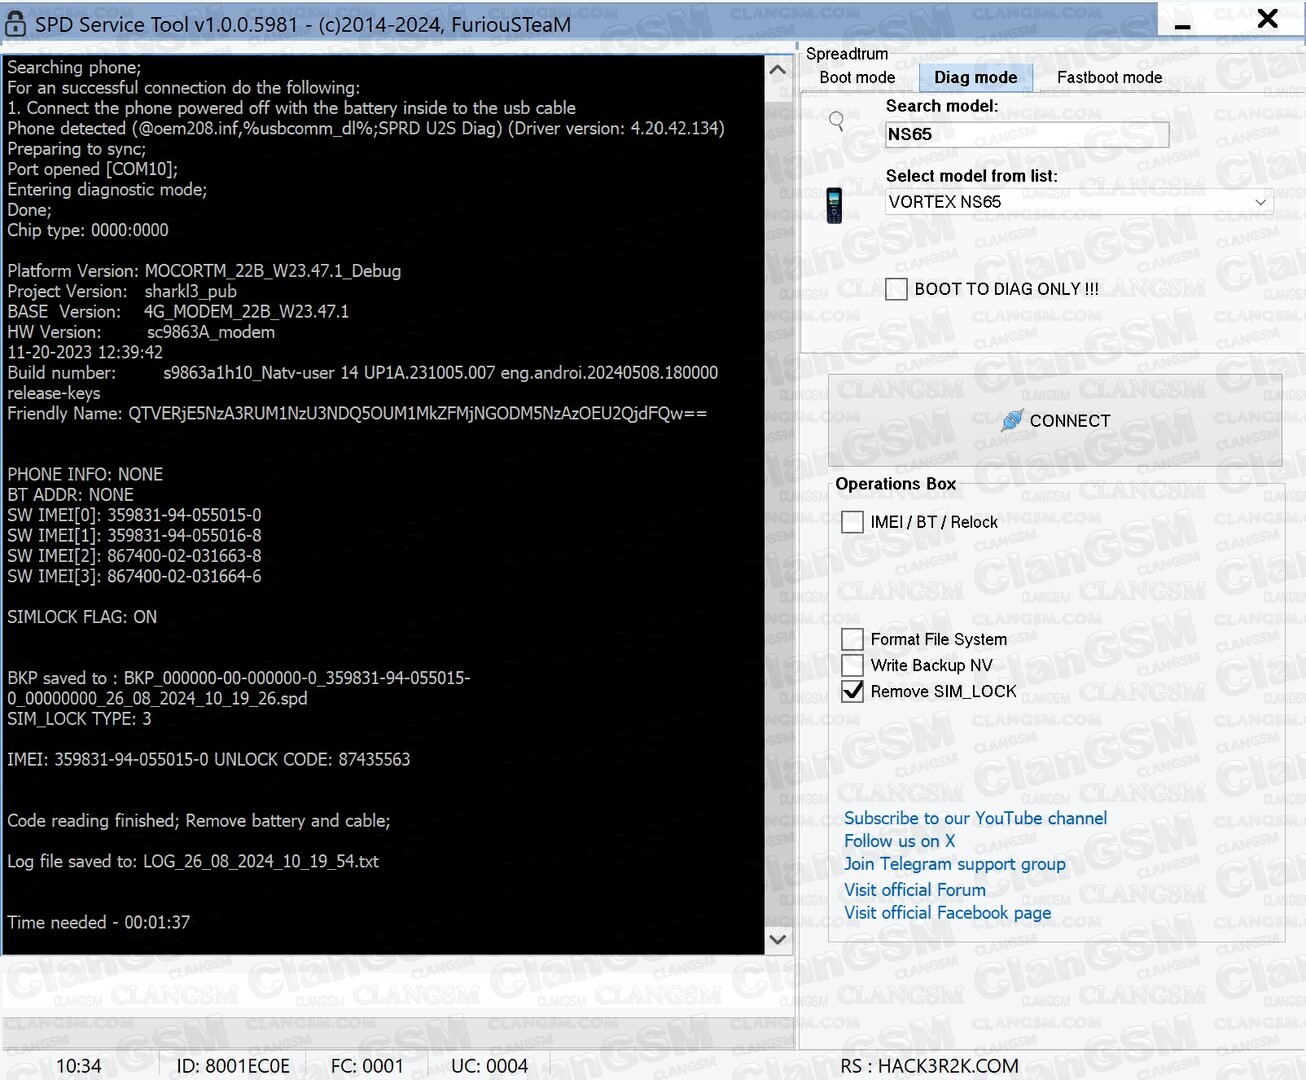
Task: Click the padlock app icon in title bar
Action: coord(15,23)
